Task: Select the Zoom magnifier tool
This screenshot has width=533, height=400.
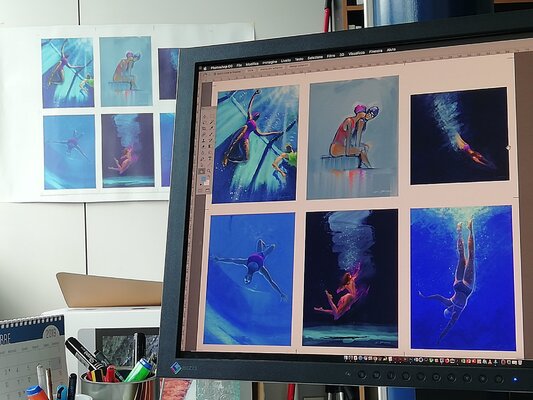Action: pos(209,171)
